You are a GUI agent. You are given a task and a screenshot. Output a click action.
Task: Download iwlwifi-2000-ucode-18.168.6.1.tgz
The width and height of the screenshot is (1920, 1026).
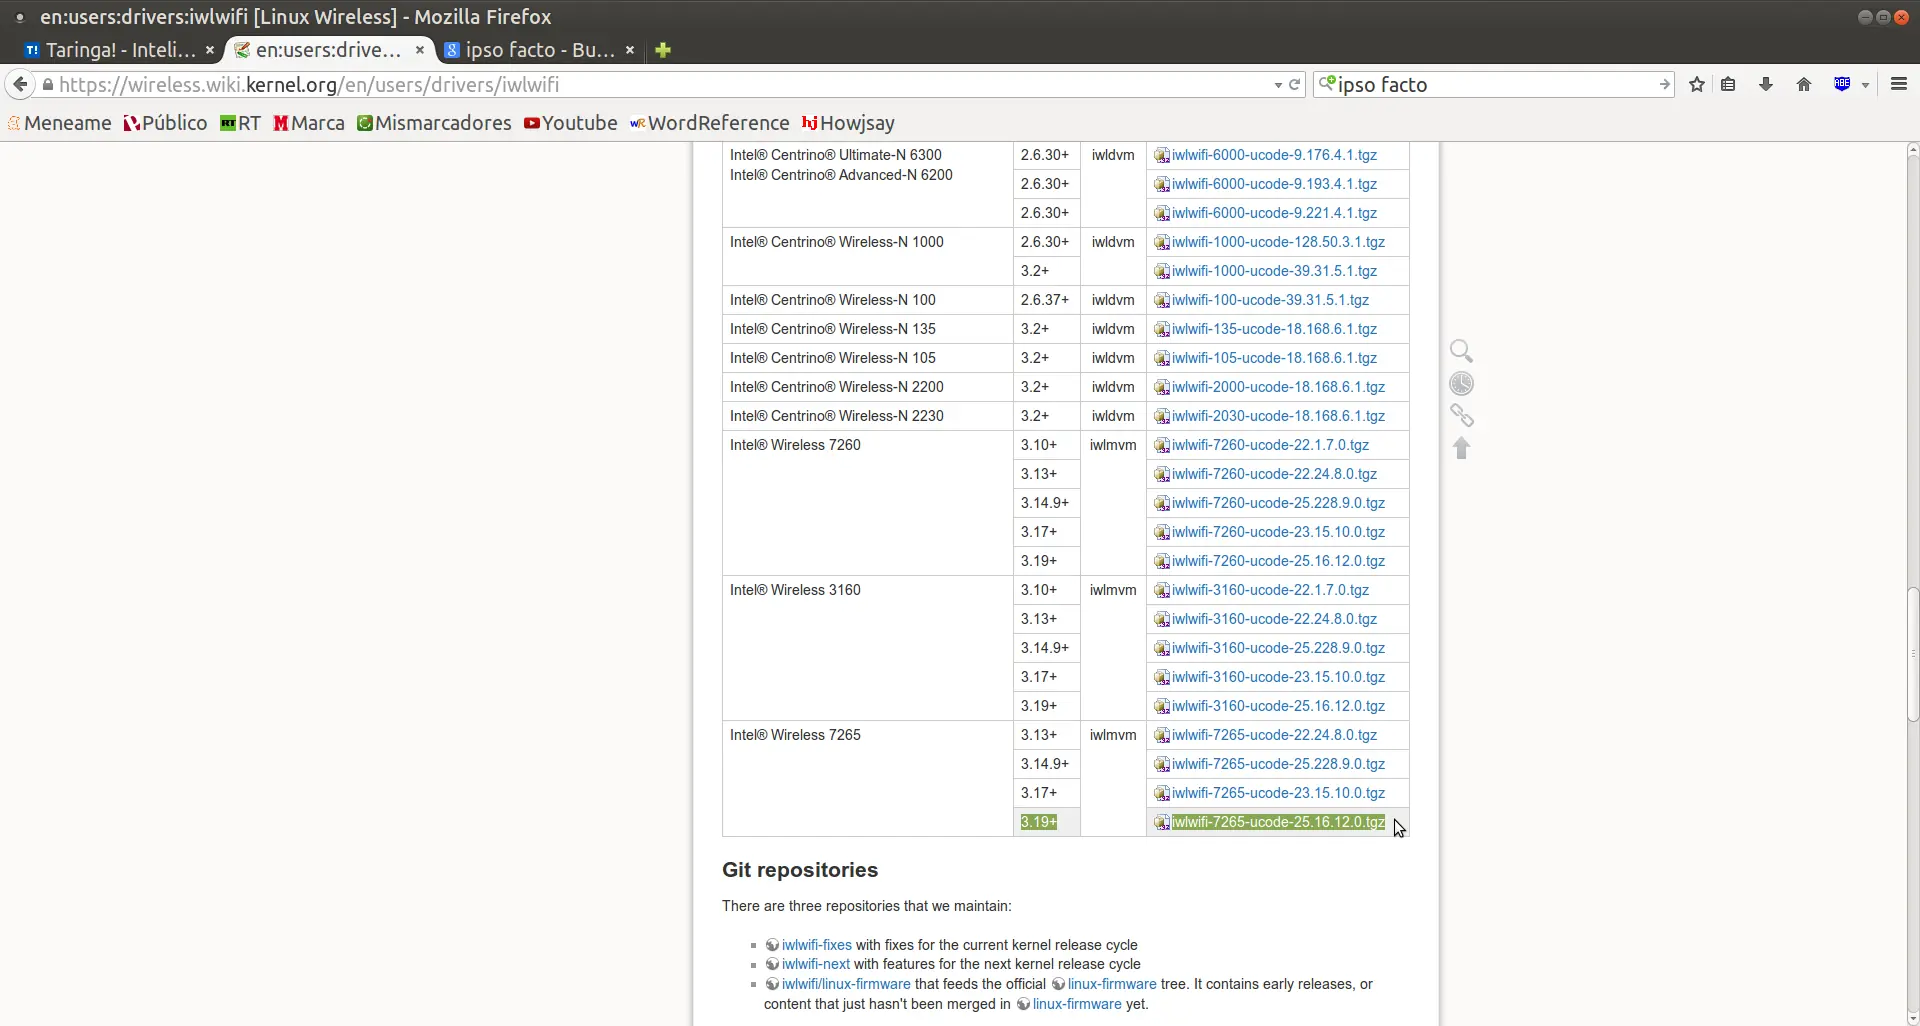[x=1278, y=387]
